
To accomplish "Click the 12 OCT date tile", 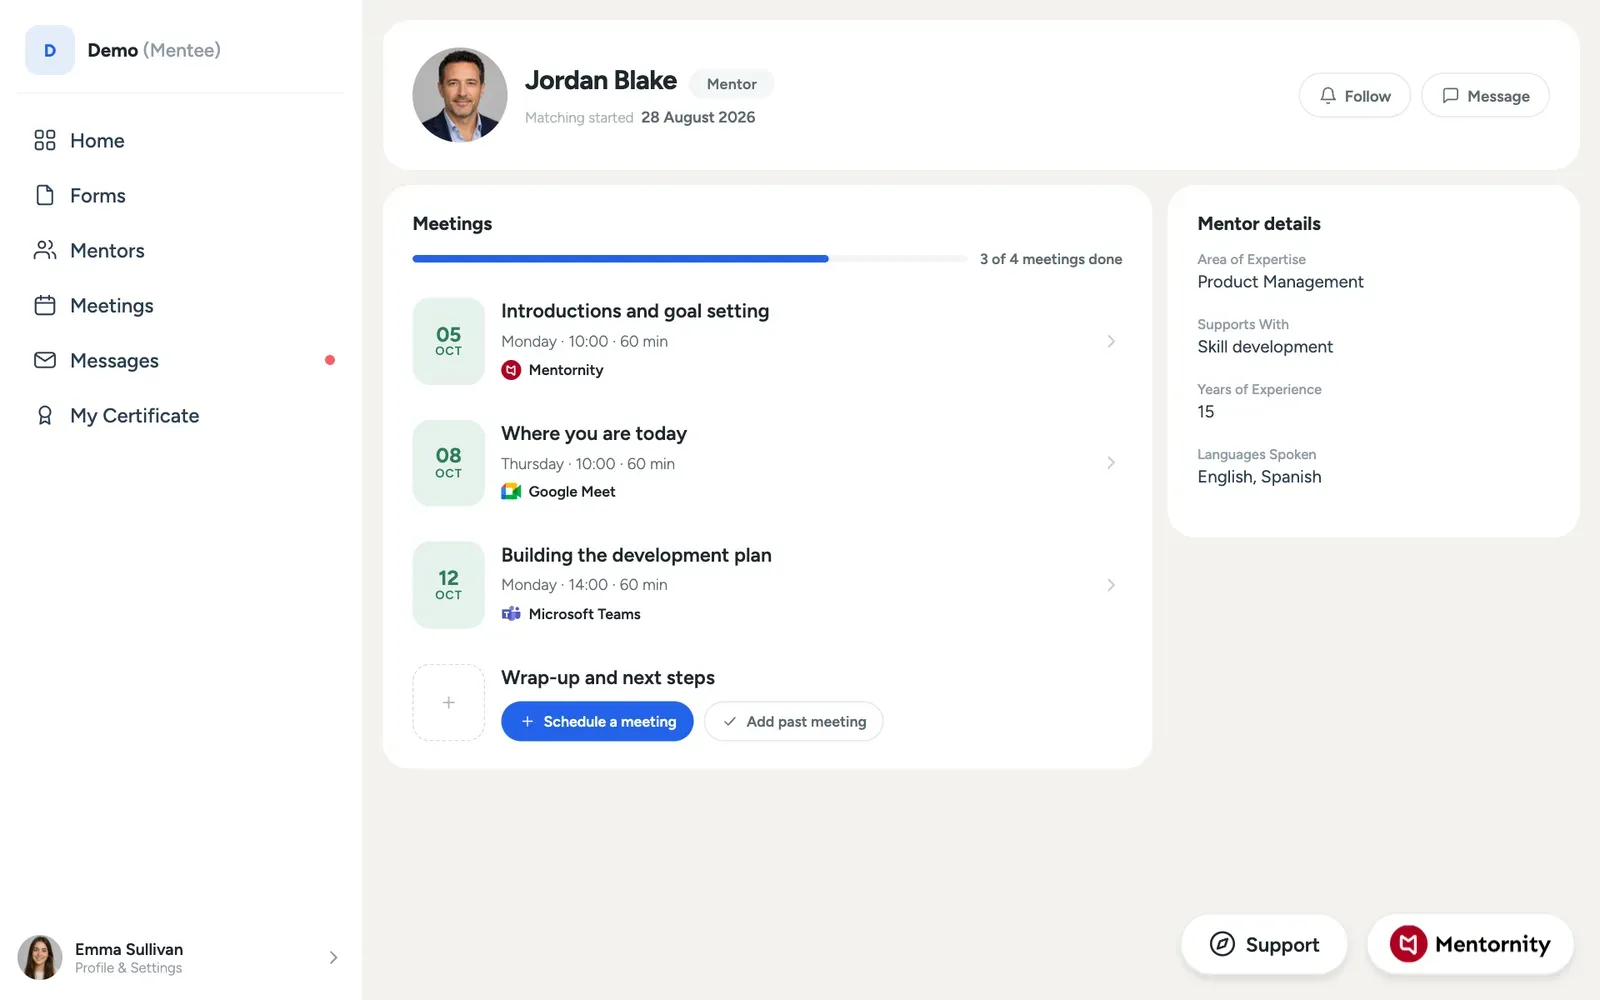I will (449, 585).
